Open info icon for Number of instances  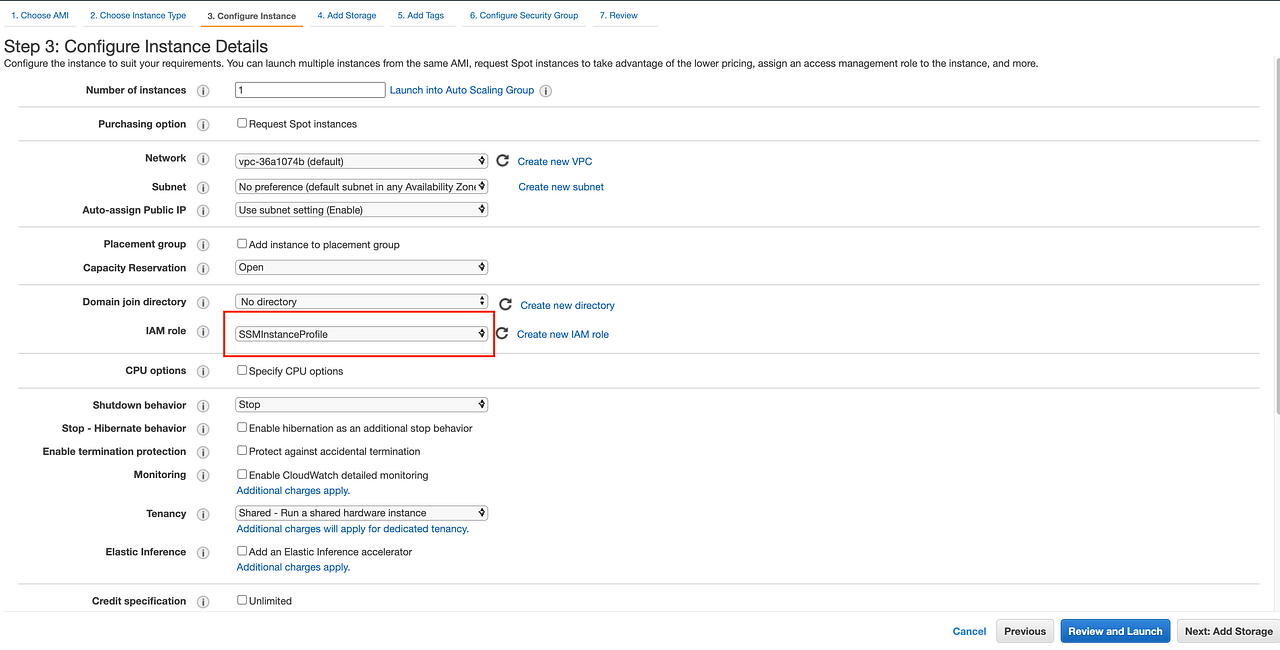click(203, 91)
